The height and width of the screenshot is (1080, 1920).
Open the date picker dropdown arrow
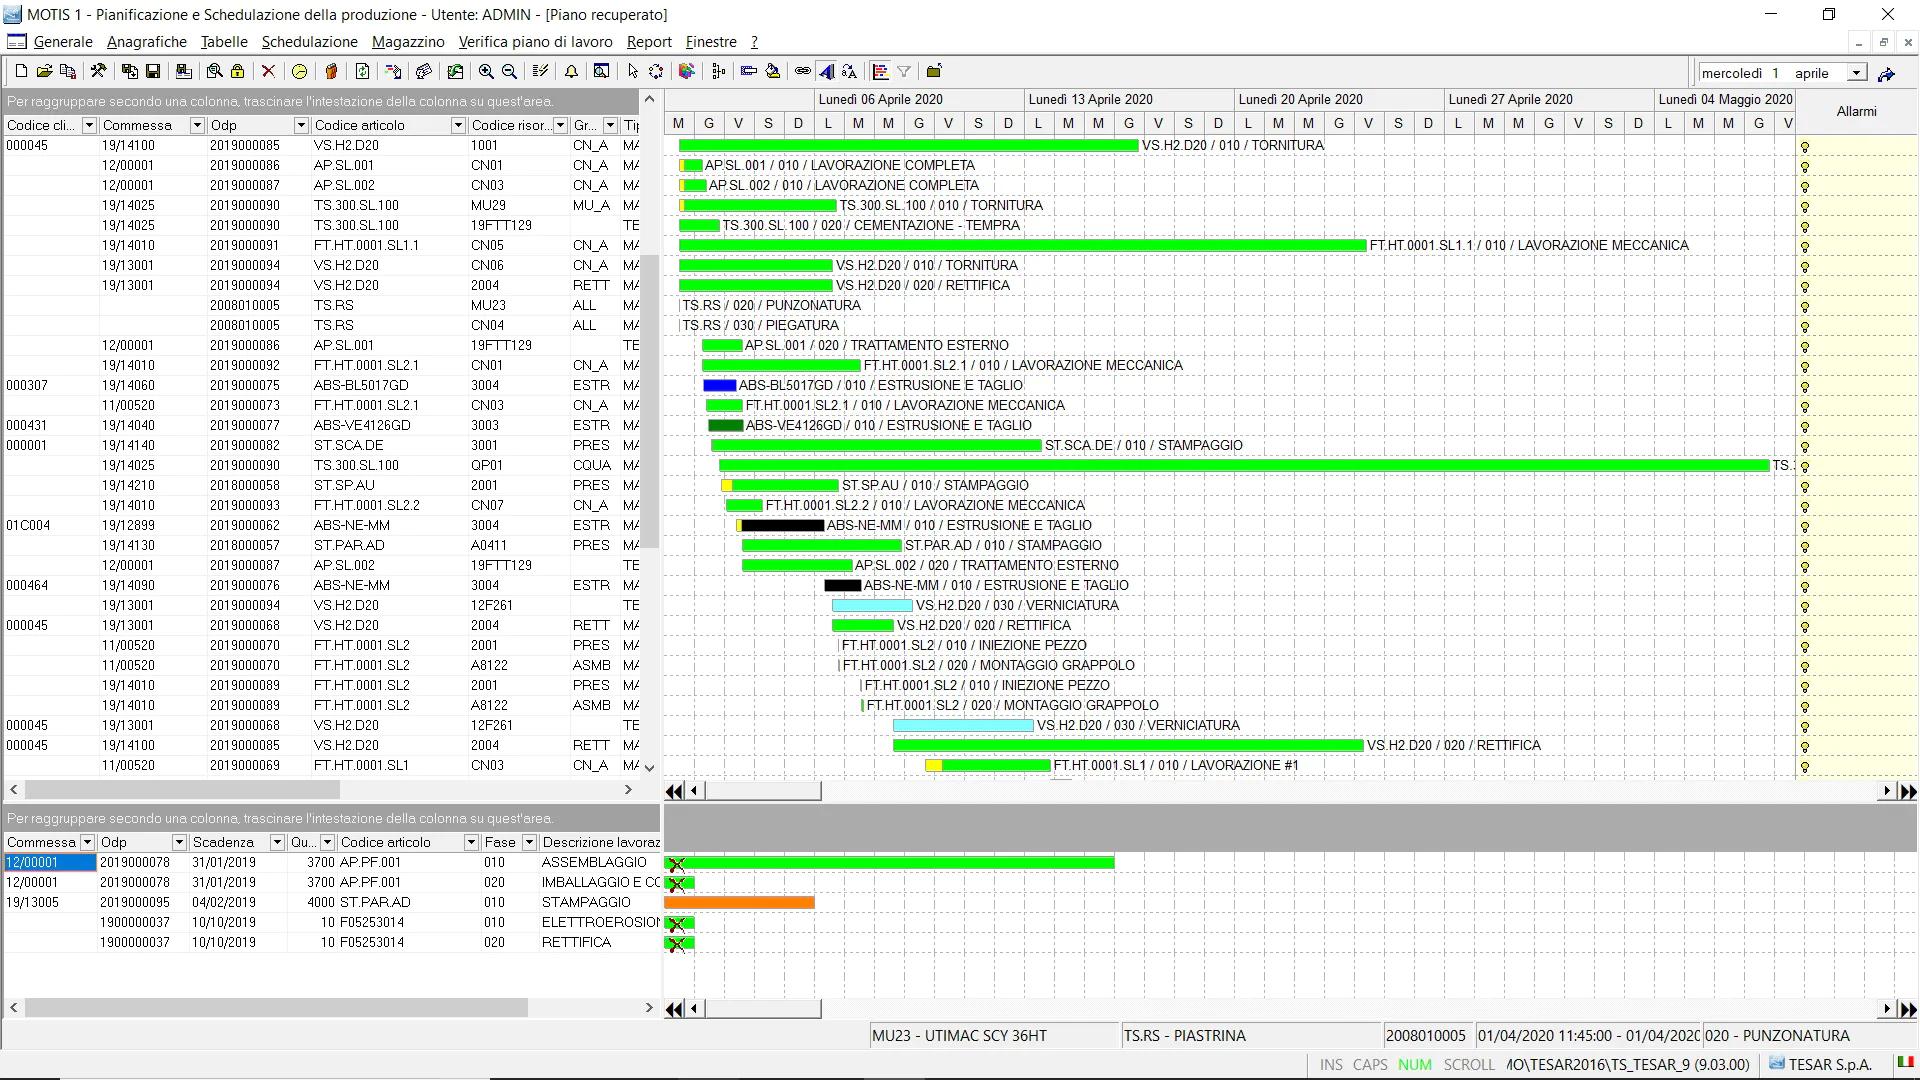click(x=1857, y=73)
